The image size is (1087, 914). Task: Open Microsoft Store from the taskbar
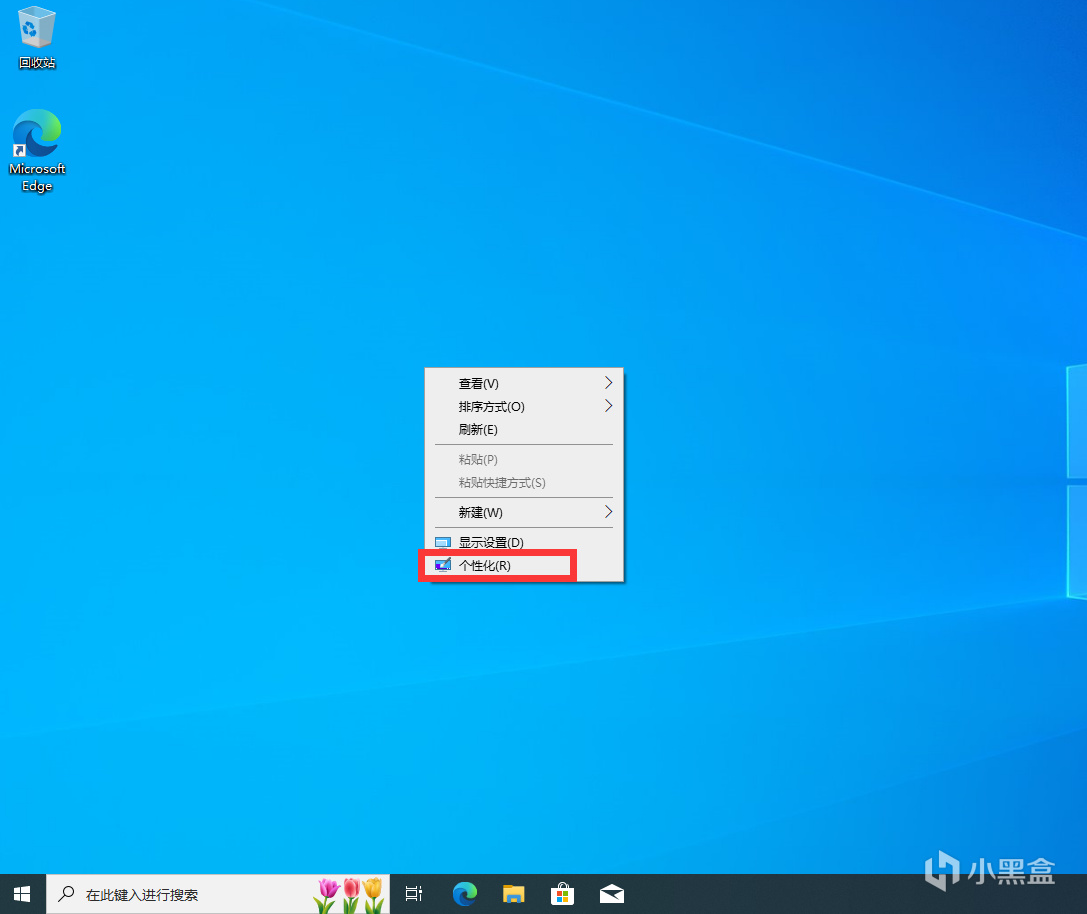562,895
